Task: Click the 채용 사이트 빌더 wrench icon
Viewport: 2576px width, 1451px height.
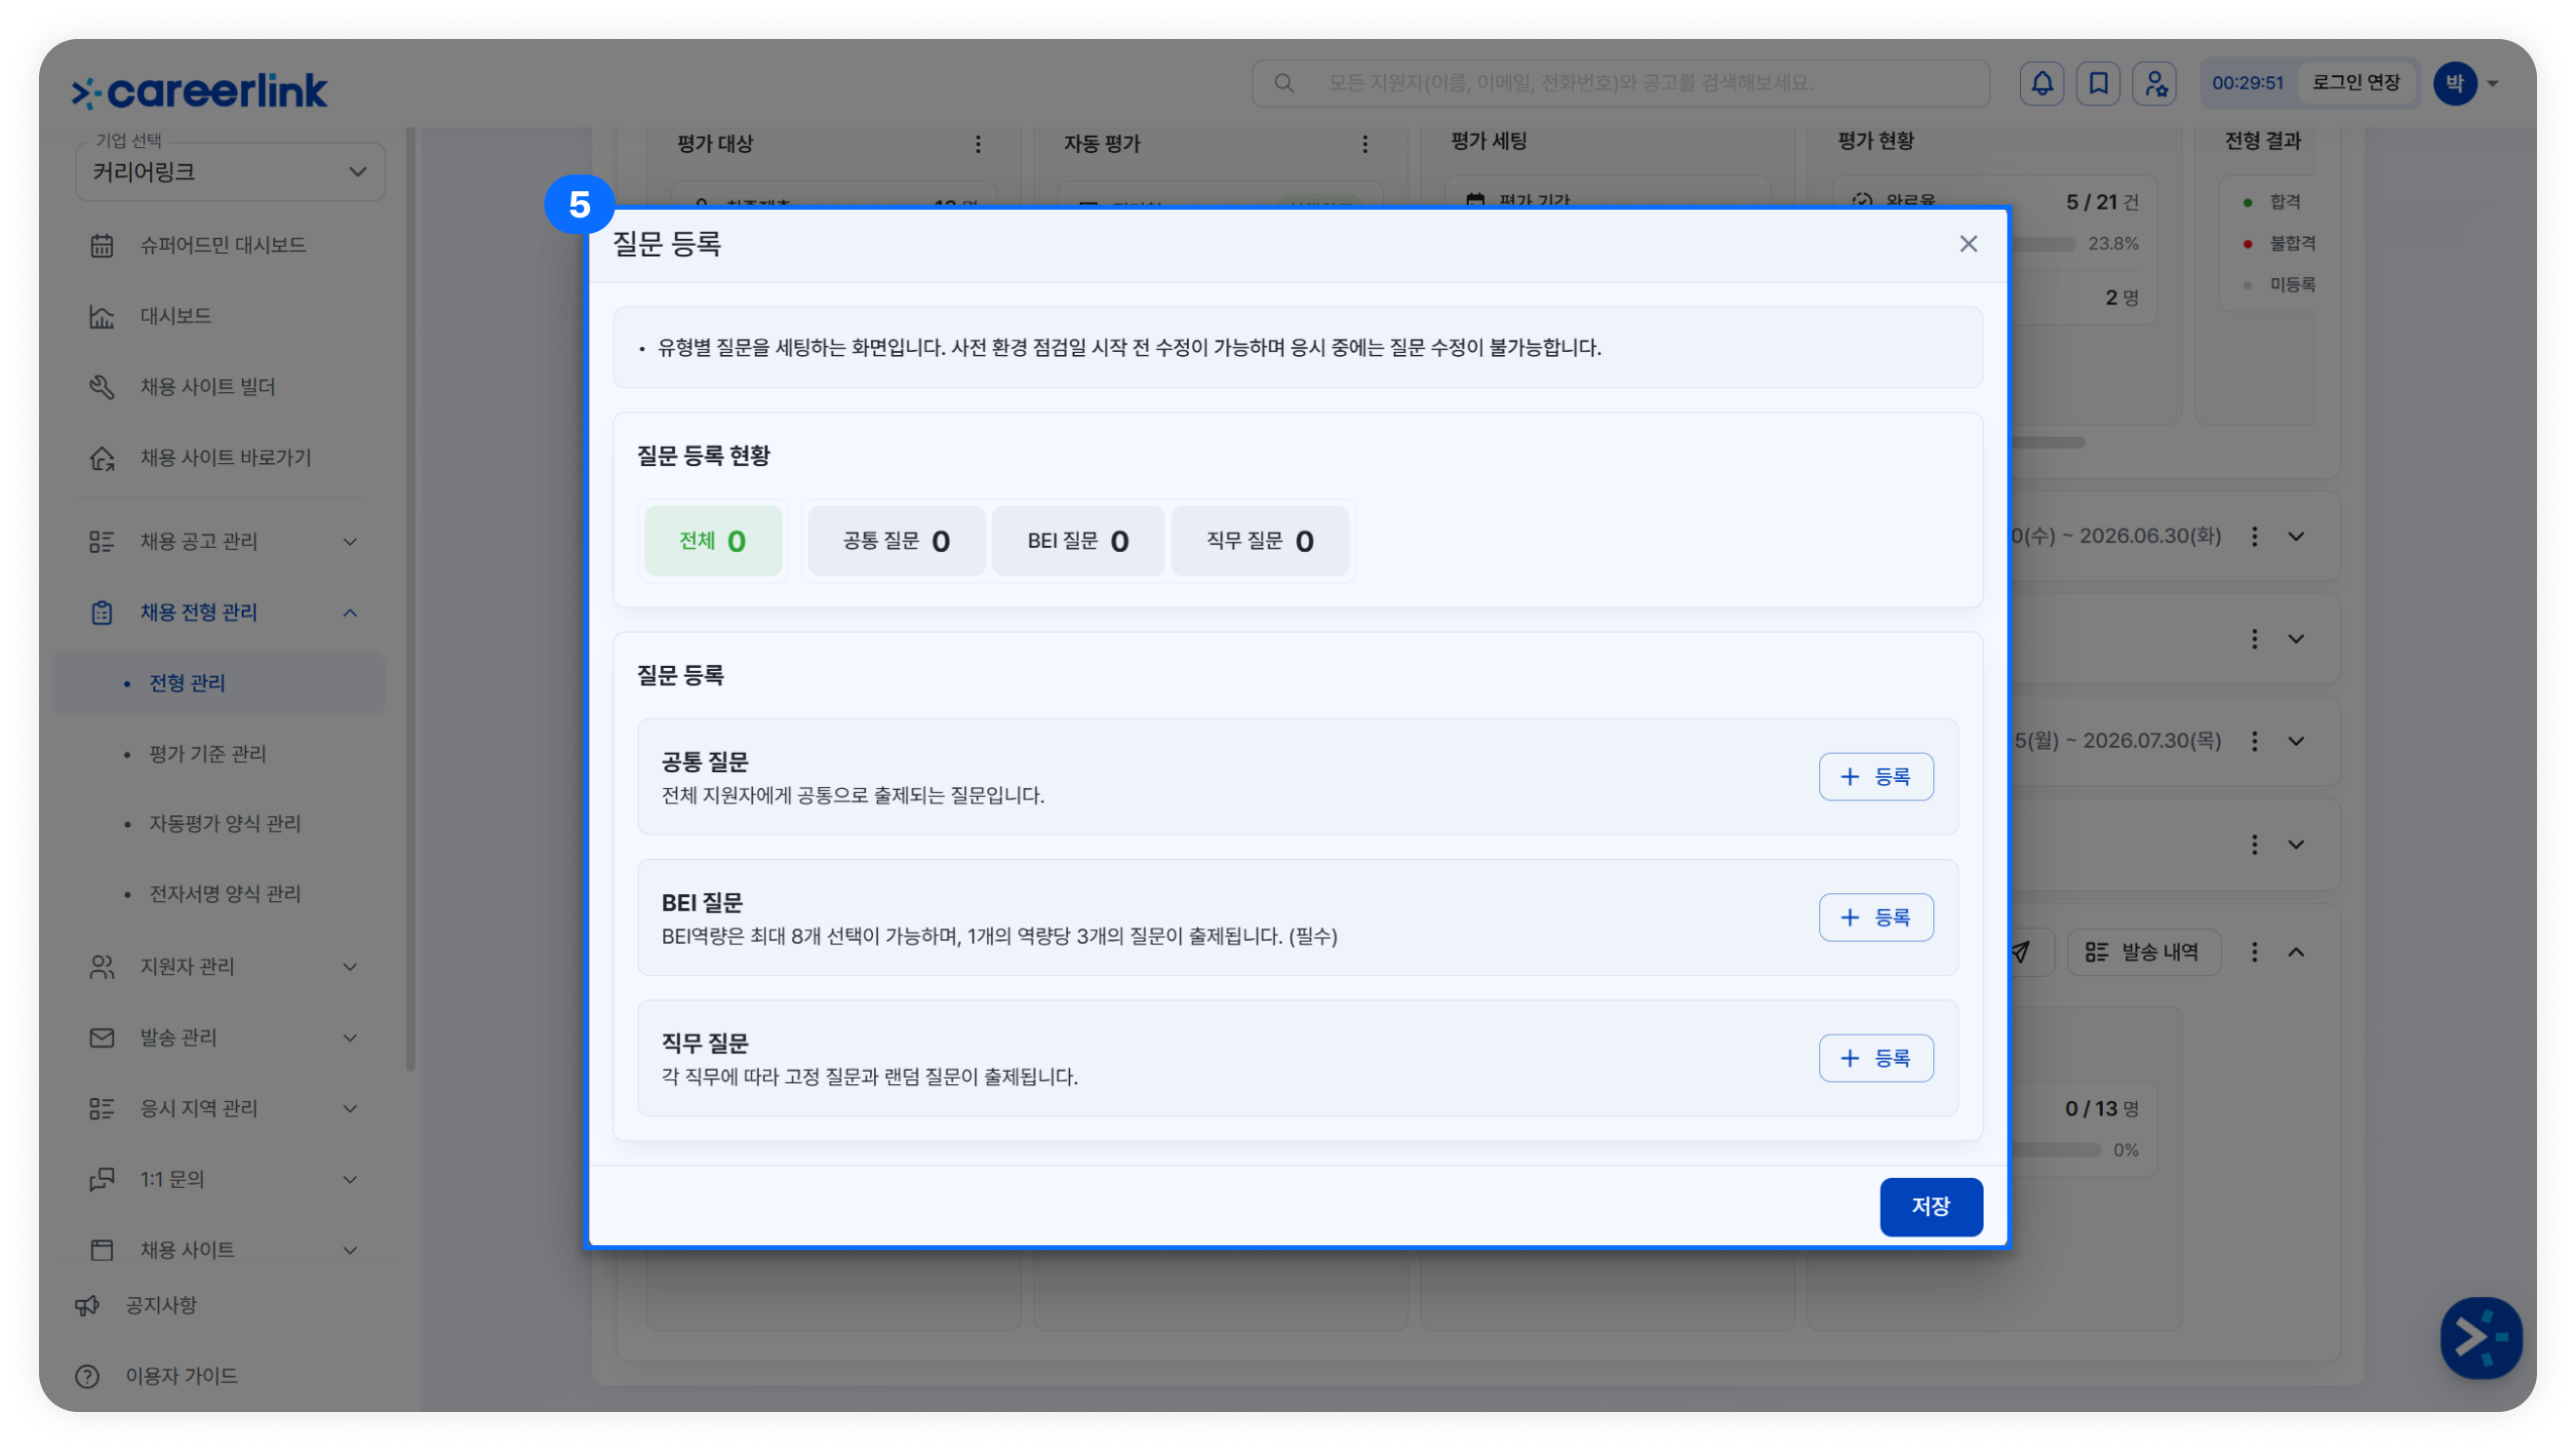Action: tap(102, 387)
